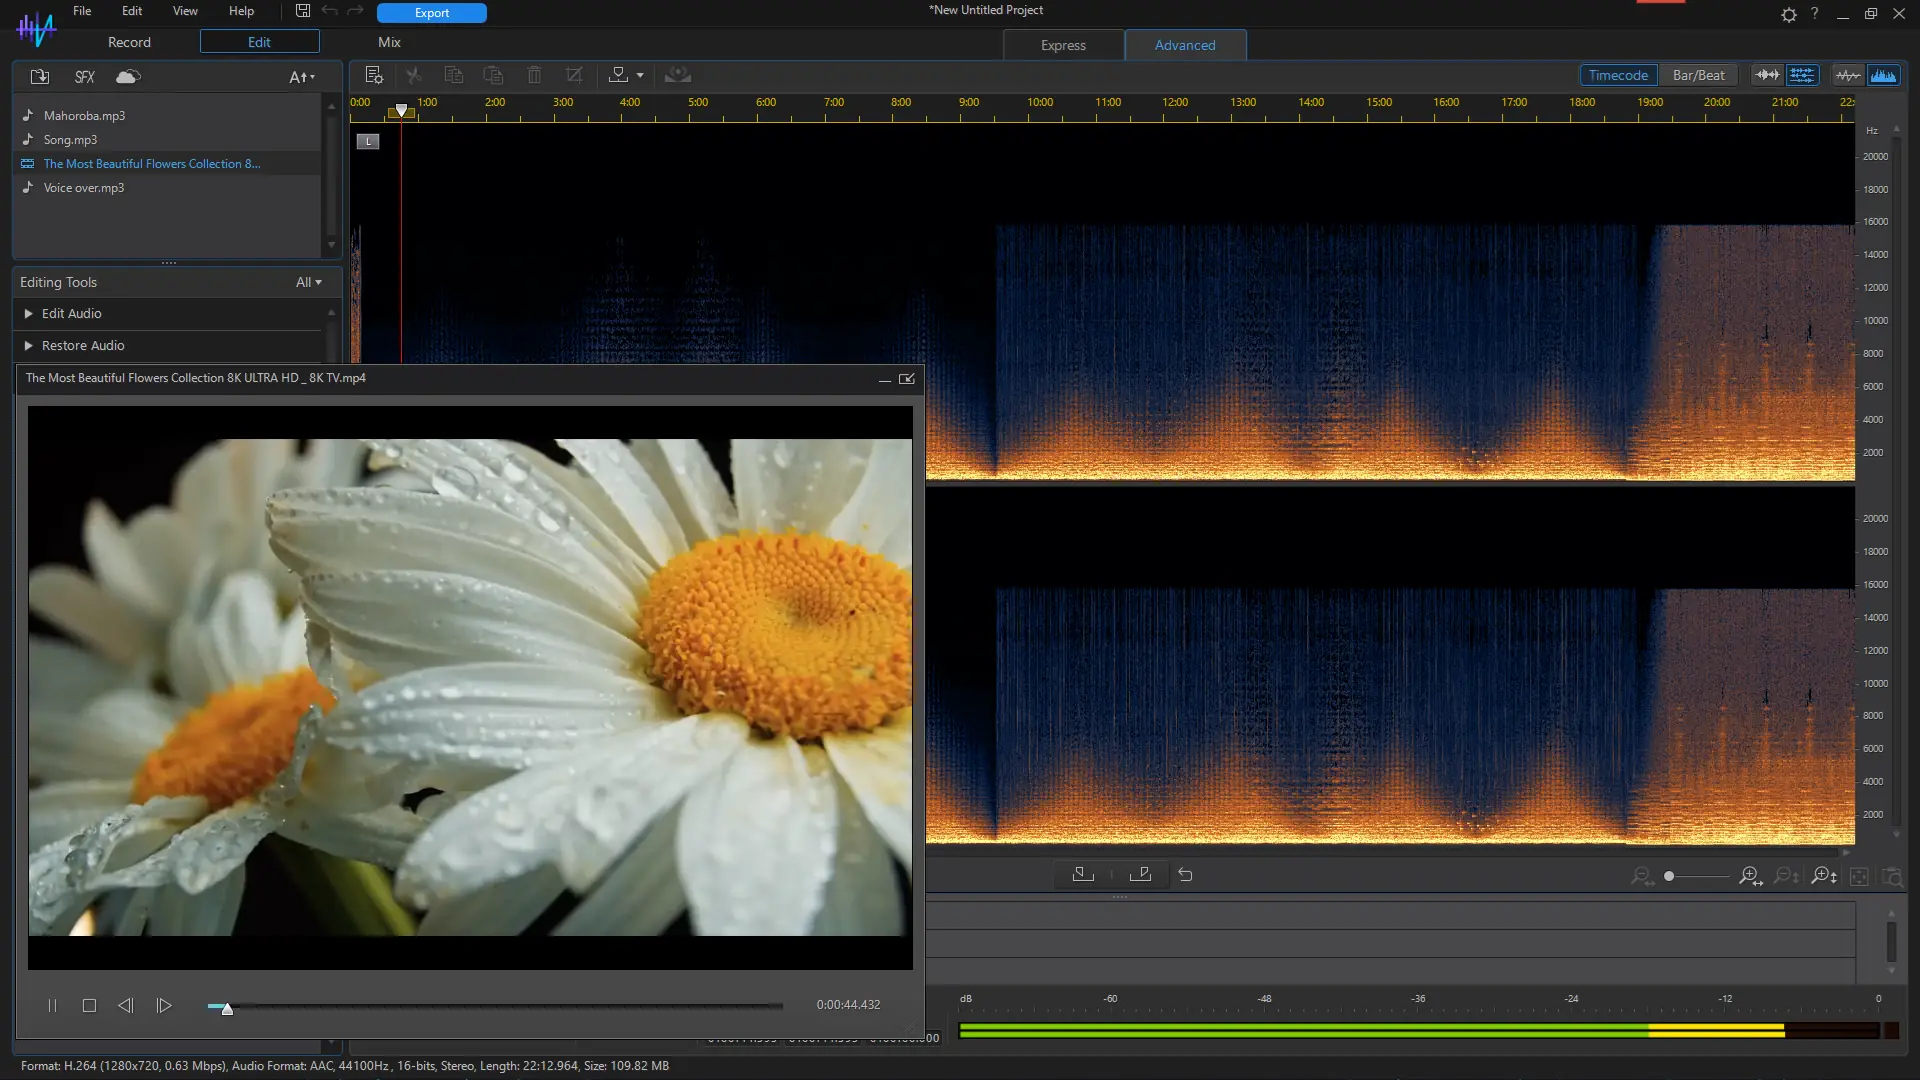This screenshot has height=1080, width=1920.
Task: Click the undo arrow in viewer toolbar
Action: coord(1185,875)
